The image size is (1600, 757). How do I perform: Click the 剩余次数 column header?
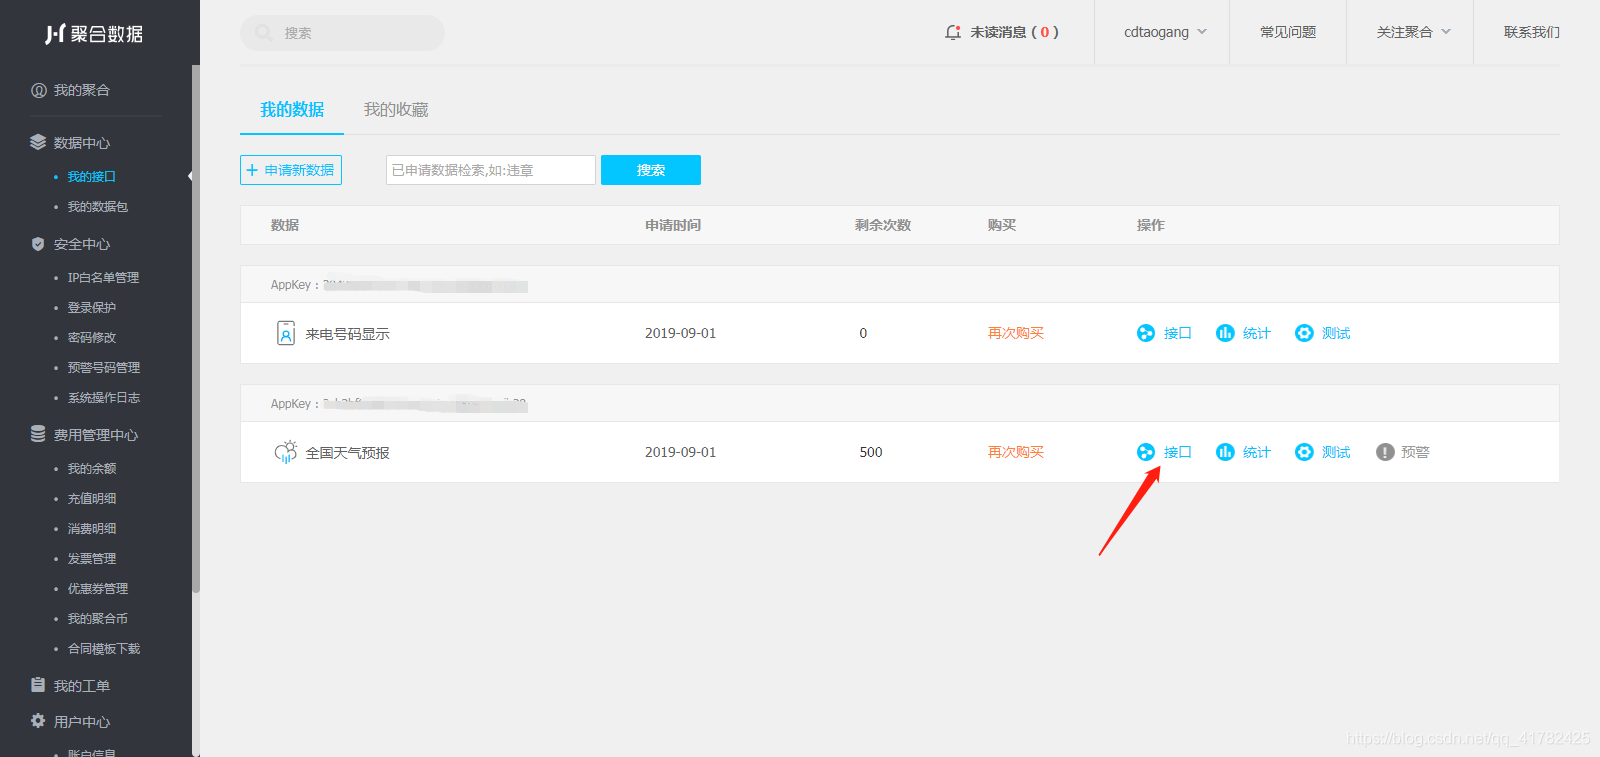click(x=883, y=225)
